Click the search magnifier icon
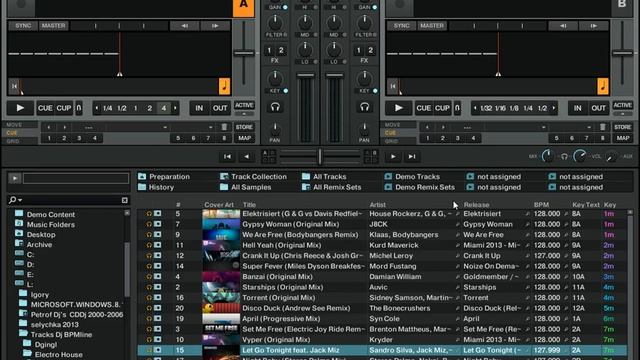This screenshot has width=640, height=360. (x=13, y=200)
